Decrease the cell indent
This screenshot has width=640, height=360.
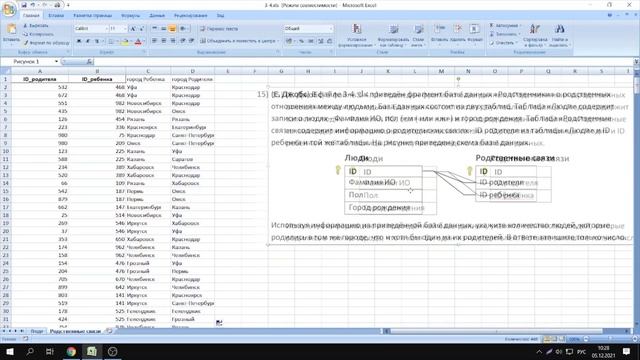click(x=183, y=41)
